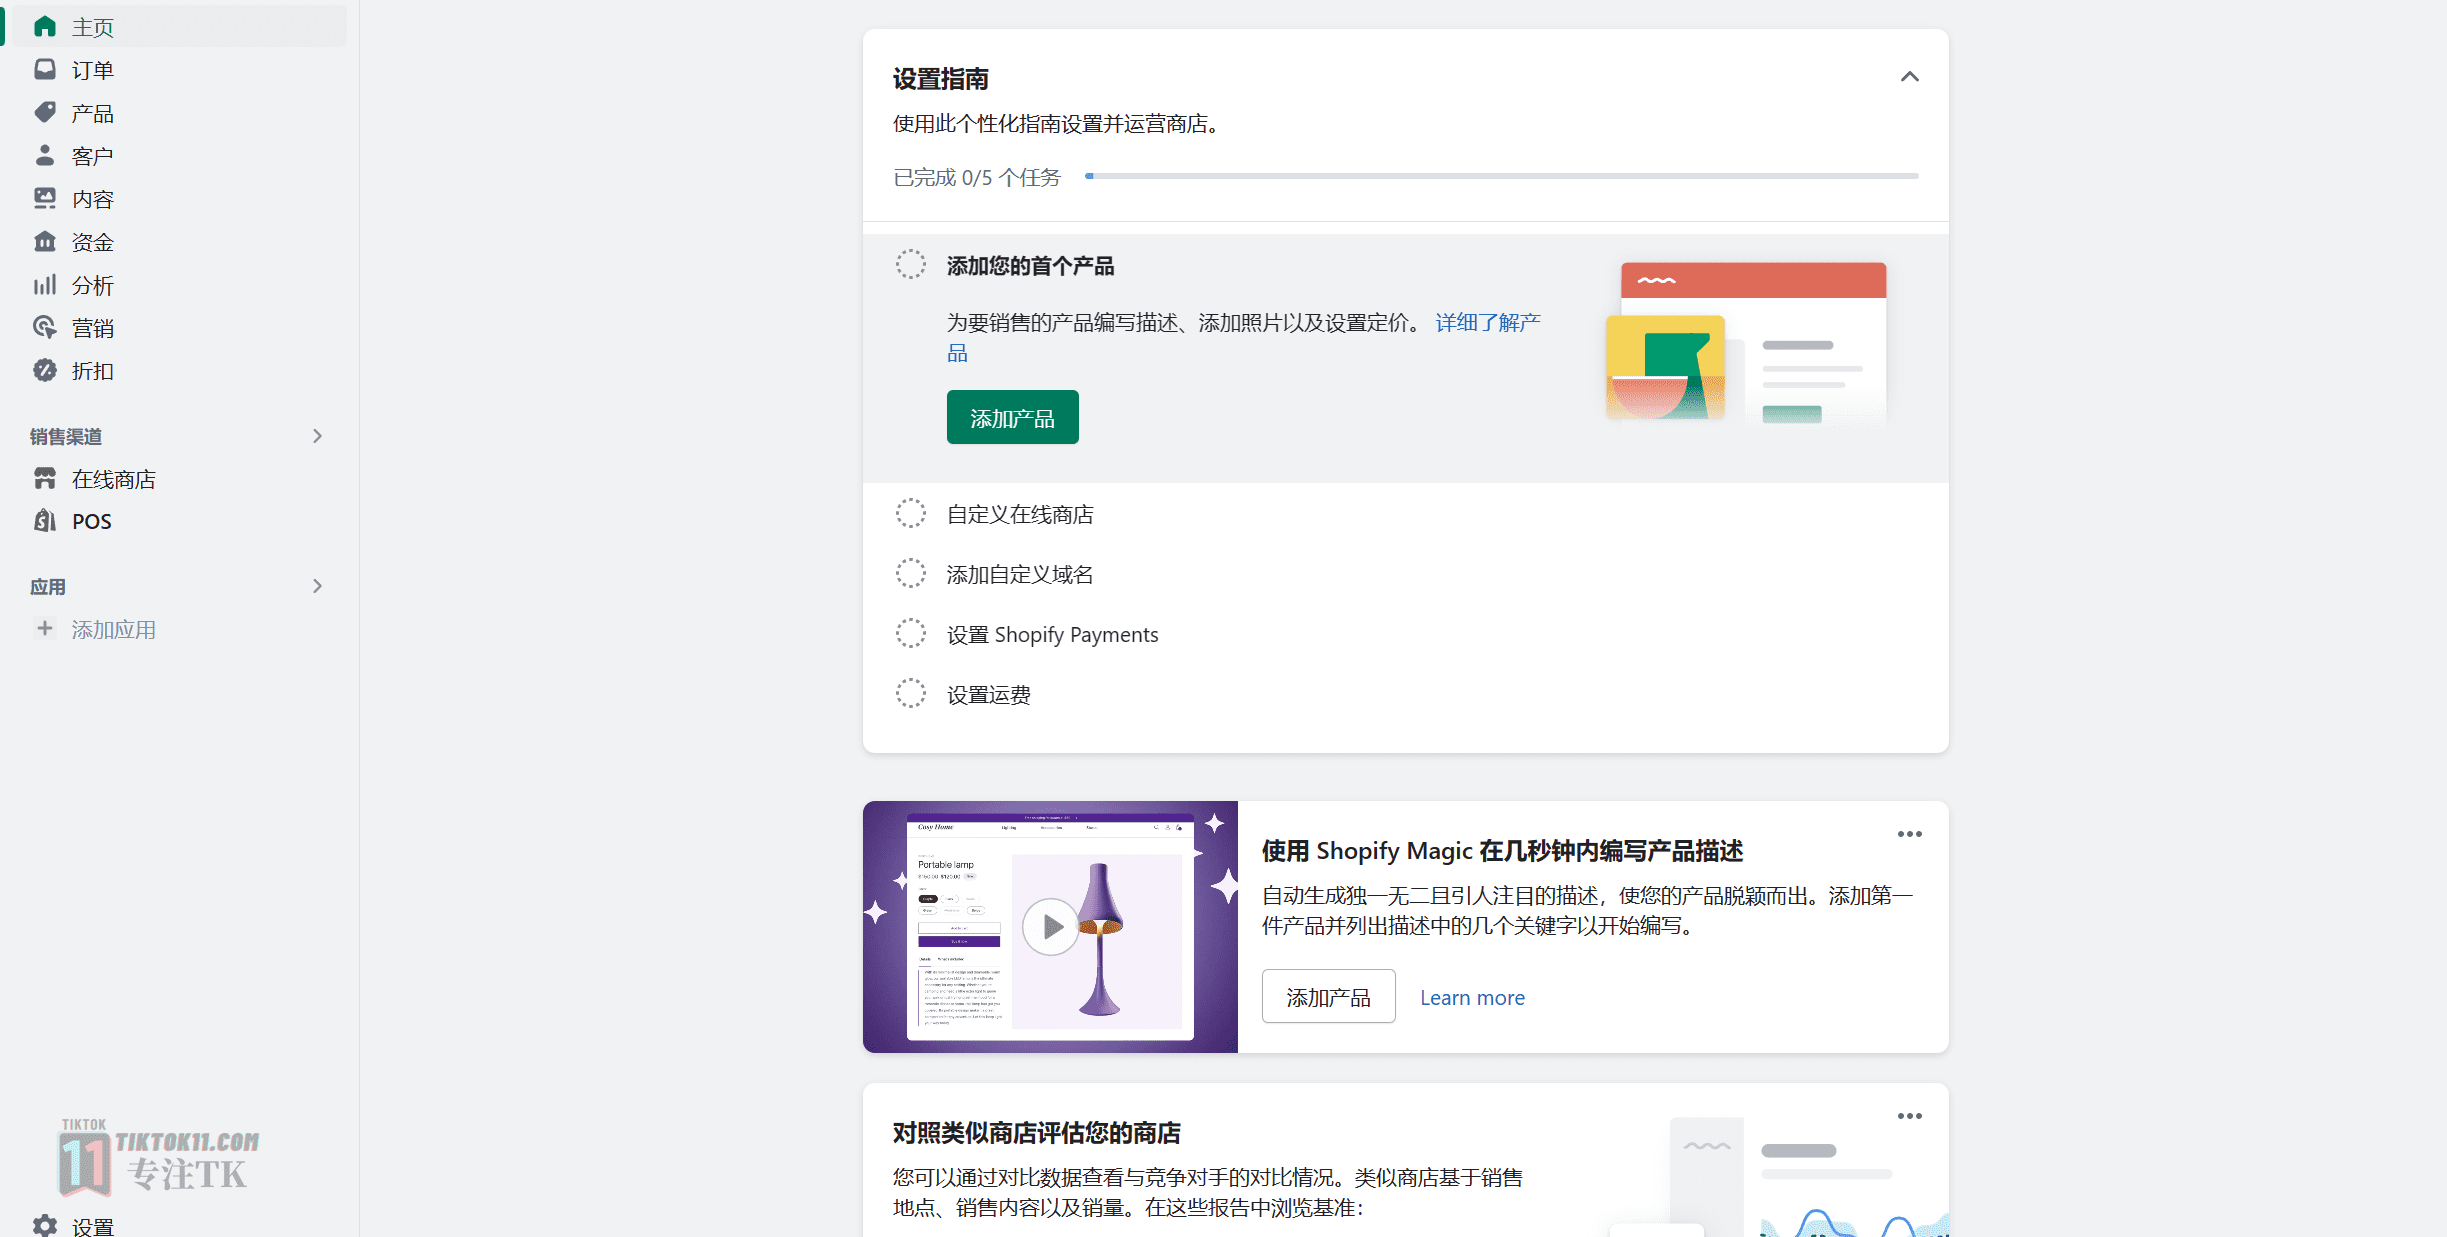Expand the 应用 section chevron
The width and height of the screenshot is (2447, 1237).
point(317,586)
